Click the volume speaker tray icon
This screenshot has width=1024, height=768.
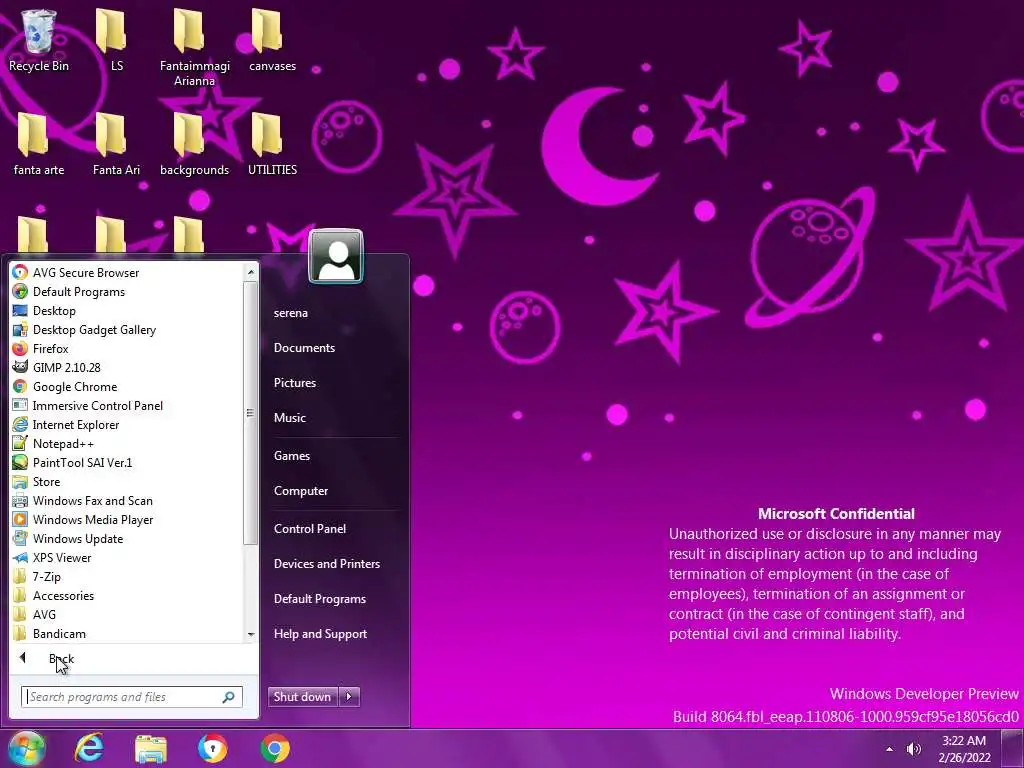click(914, 749)
